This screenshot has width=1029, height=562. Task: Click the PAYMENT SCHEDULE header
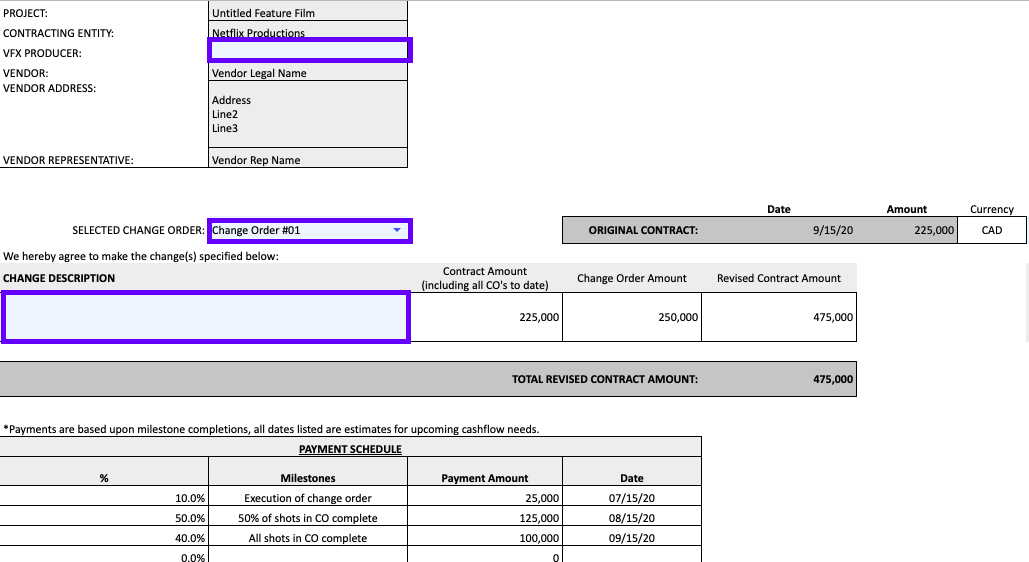350,449
